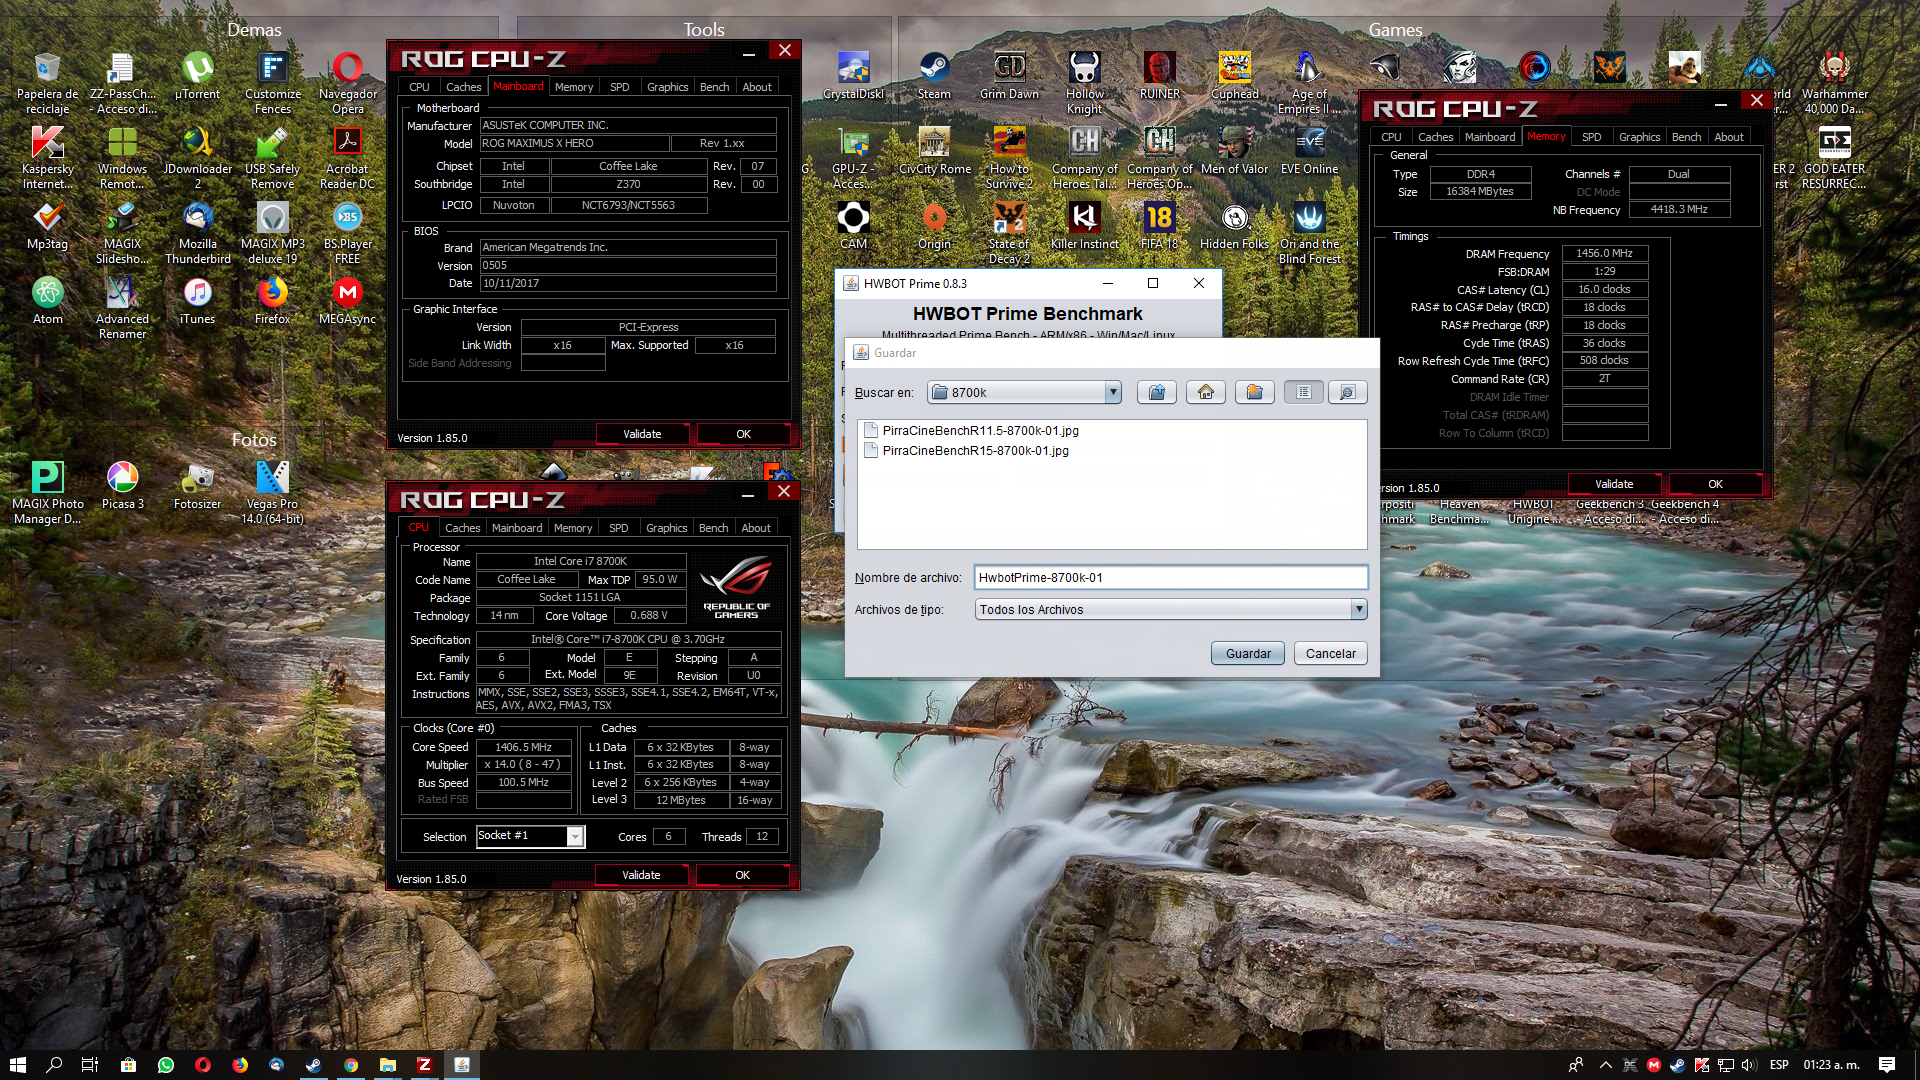The width and height of the screenshot is (1920, 1080).
Task: Open the Action Center notification icon
Action: click(x=1887, y=1065)
